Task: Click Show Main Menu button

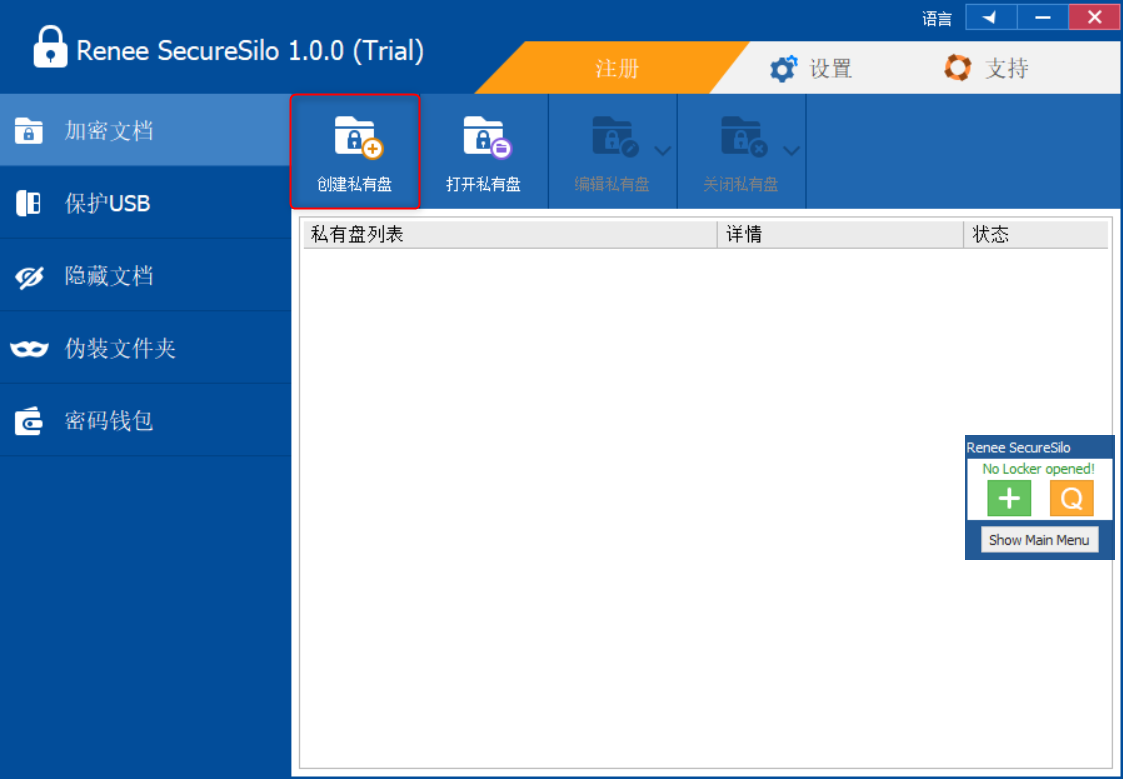Action: pos(1039,540)
